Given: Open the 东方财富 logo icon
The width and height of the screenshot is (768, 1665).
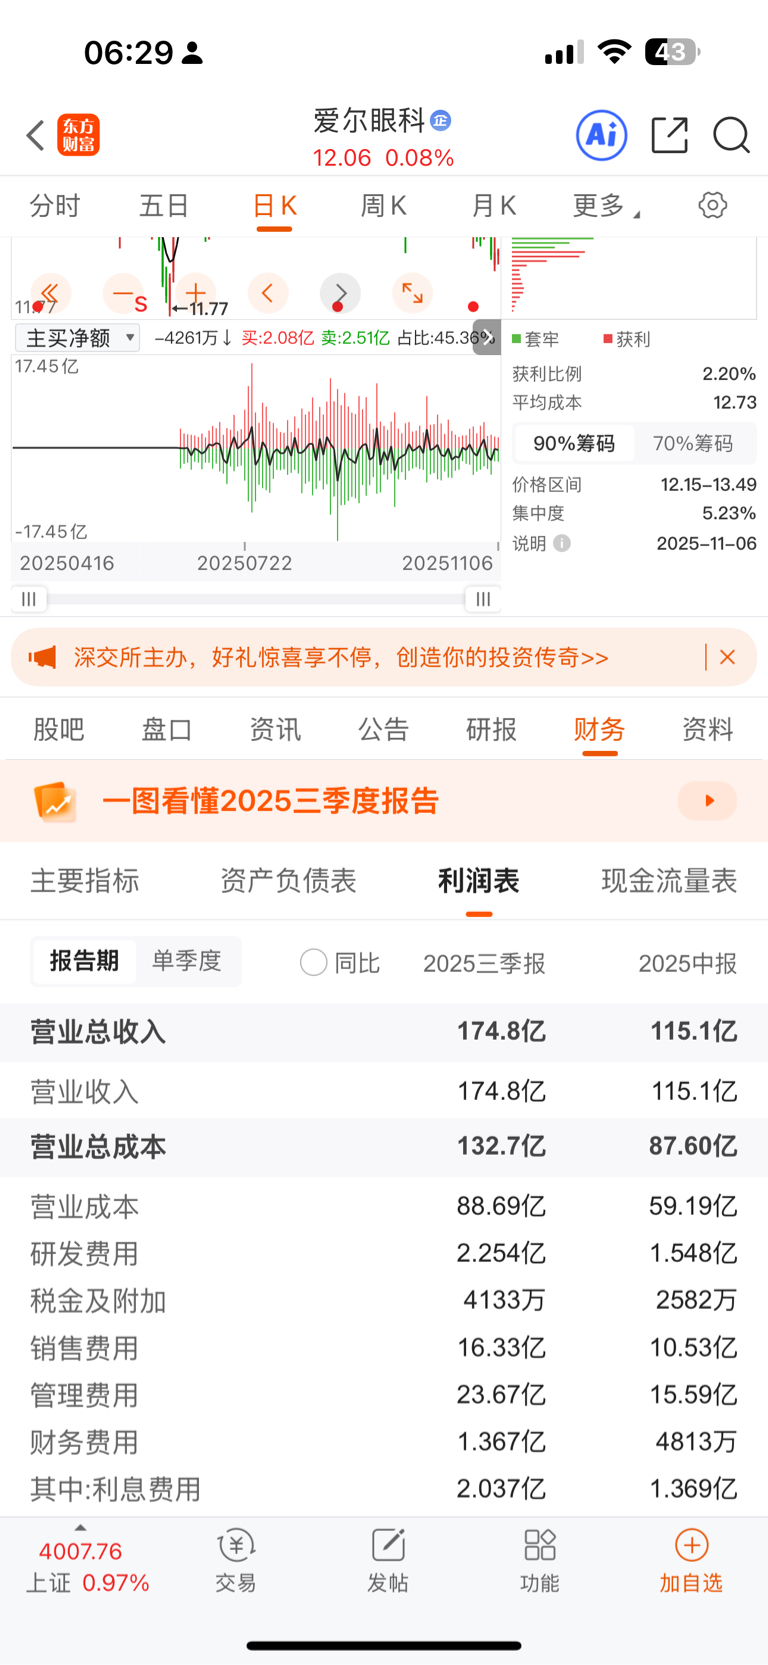Looking at the screenshot, I should [x=79, y=135].
